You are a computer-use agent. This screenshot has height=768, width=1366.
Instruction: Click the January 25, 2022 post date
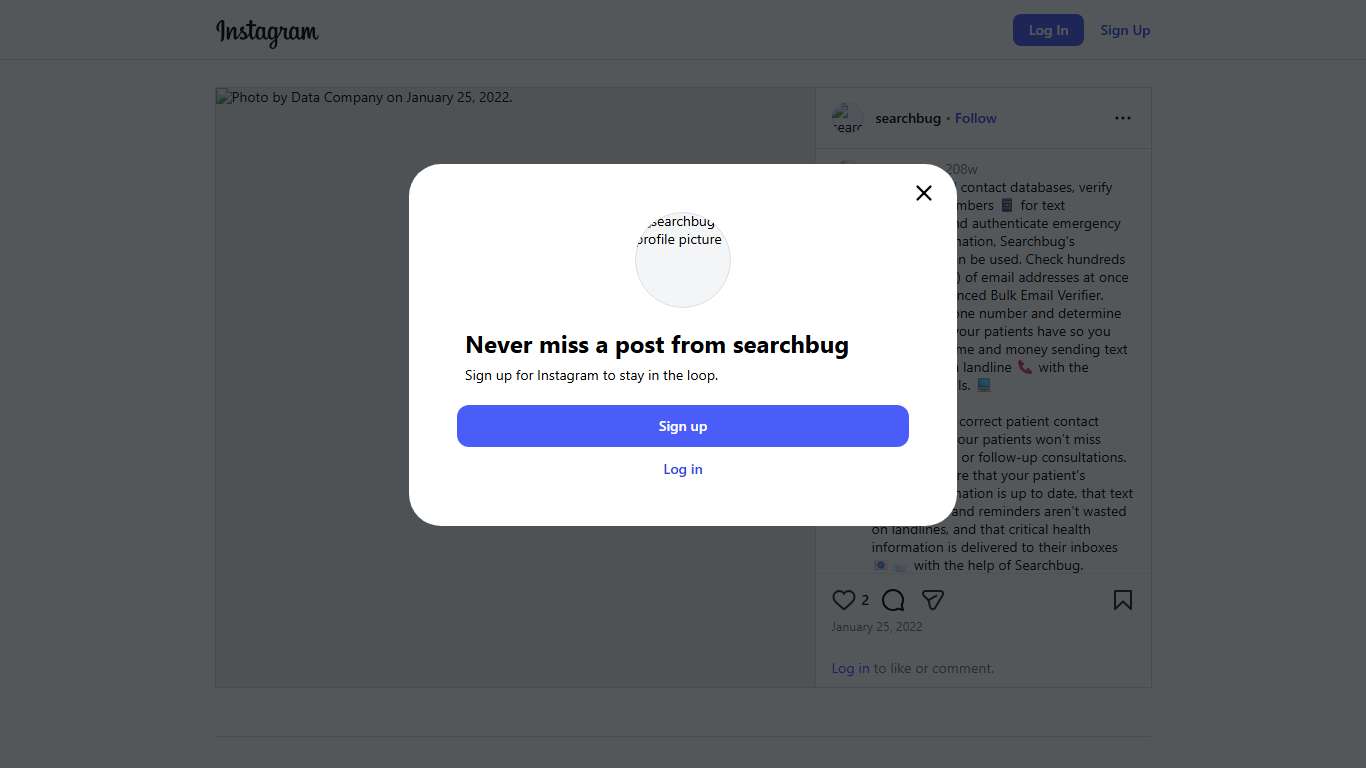coord(877,627)
